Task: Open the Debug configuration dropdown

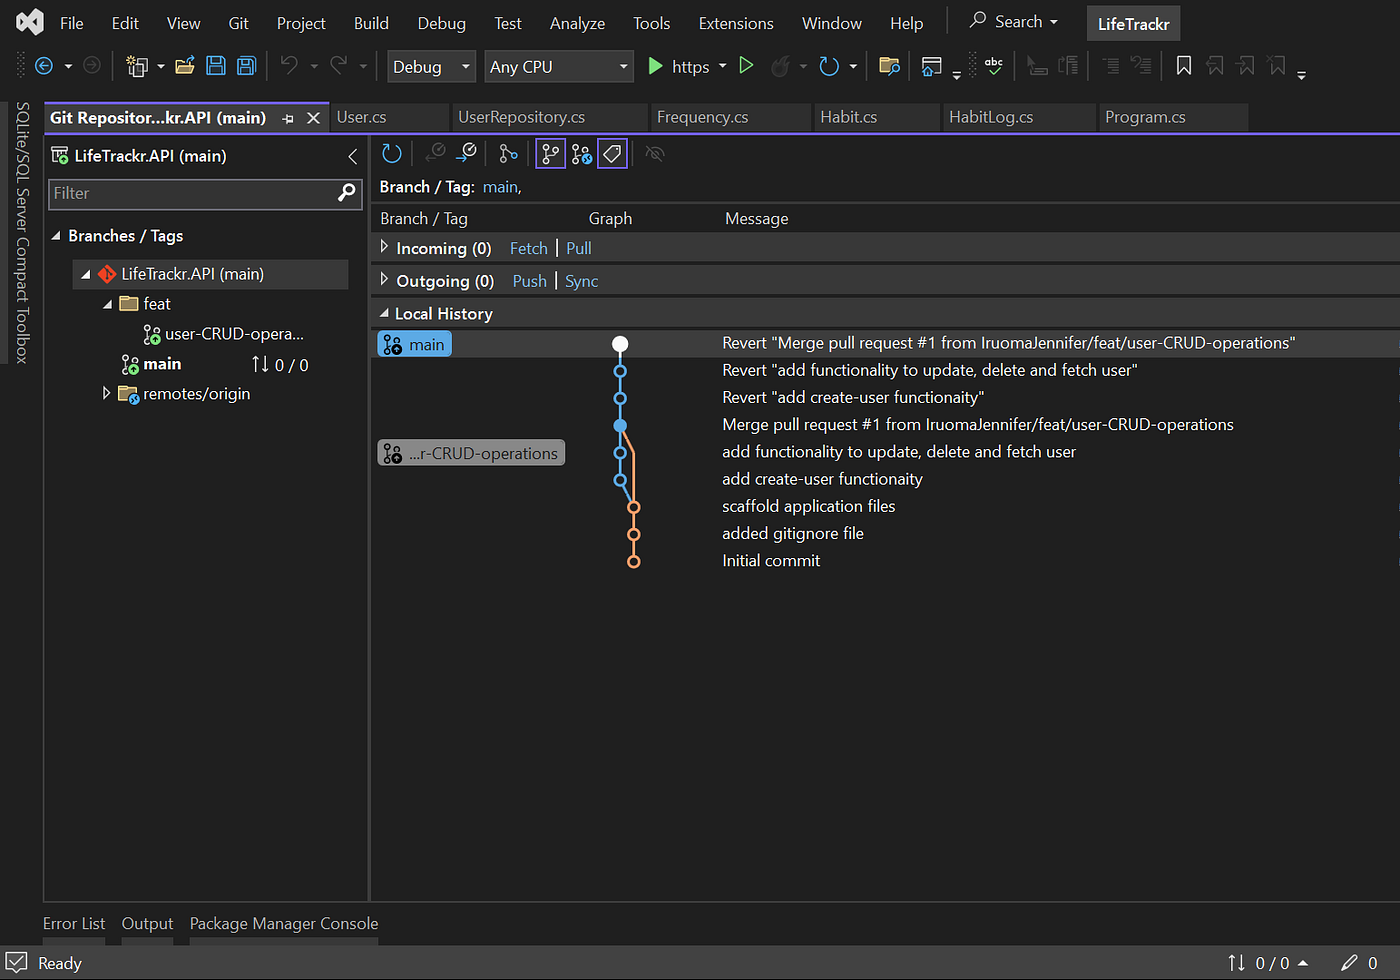Action: point(431,67)
